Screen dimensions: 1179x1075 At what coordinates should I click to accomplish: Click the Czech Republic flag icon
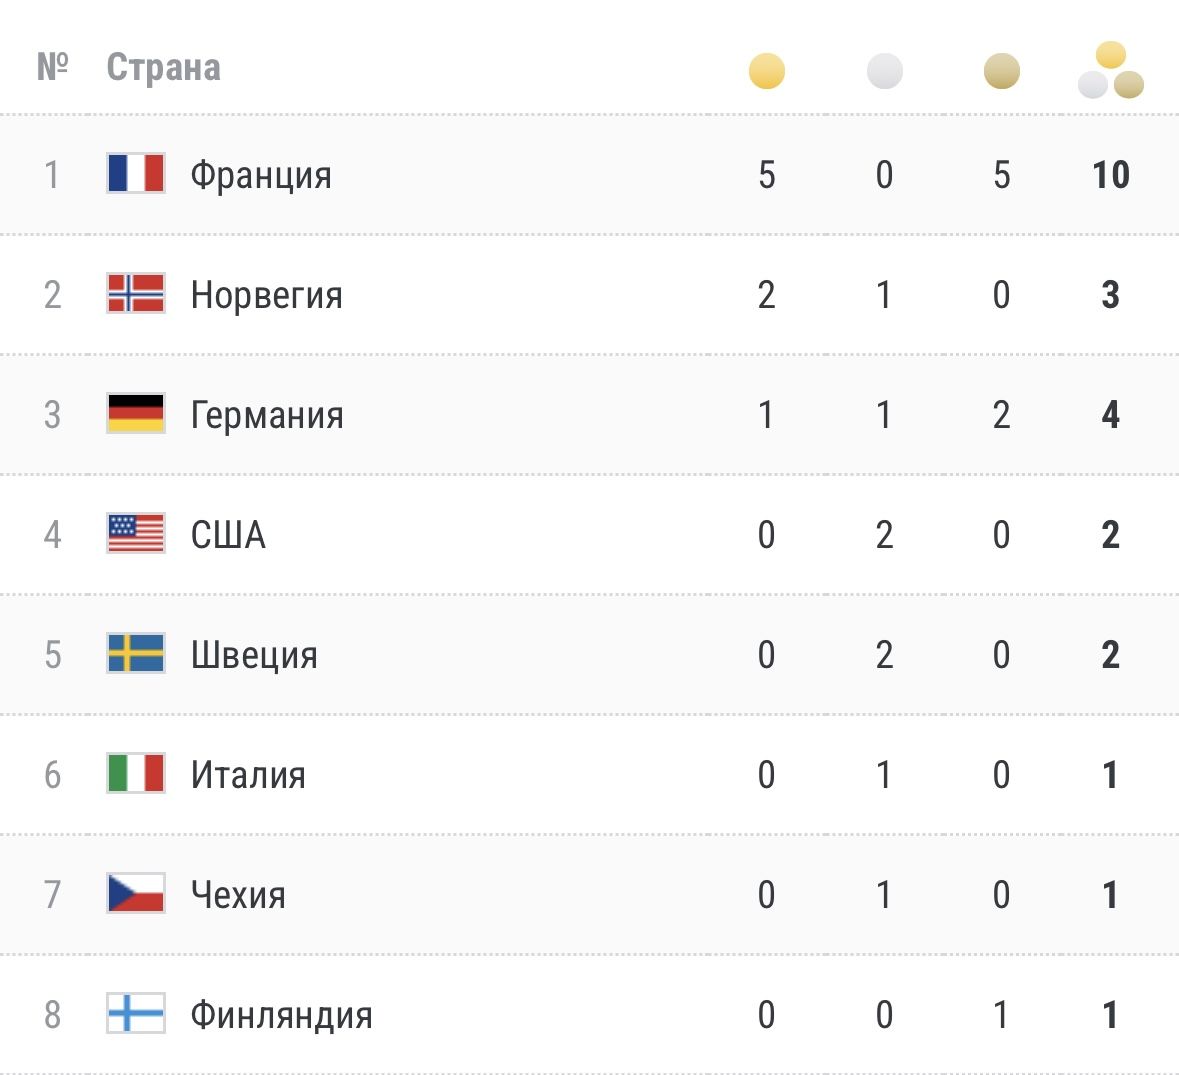coord(136,893)
